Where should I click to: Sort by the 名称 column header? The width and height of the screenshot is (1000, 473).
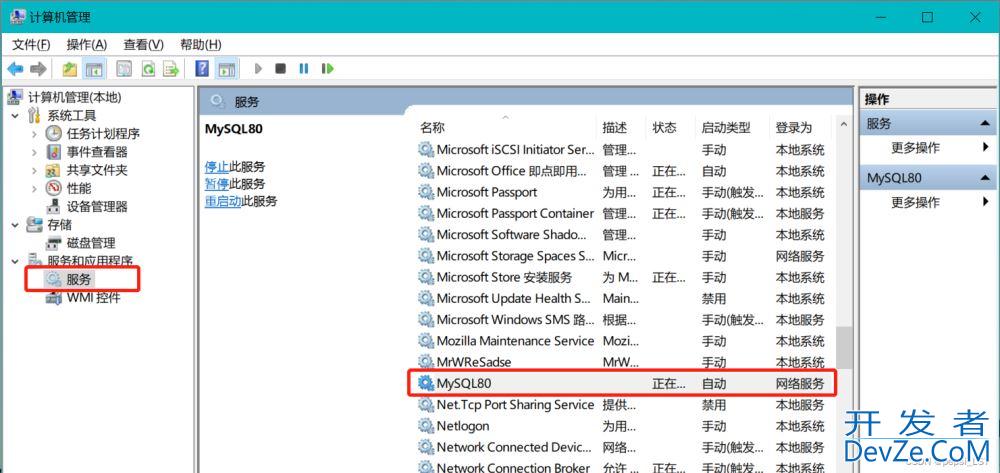pos(432,127)
